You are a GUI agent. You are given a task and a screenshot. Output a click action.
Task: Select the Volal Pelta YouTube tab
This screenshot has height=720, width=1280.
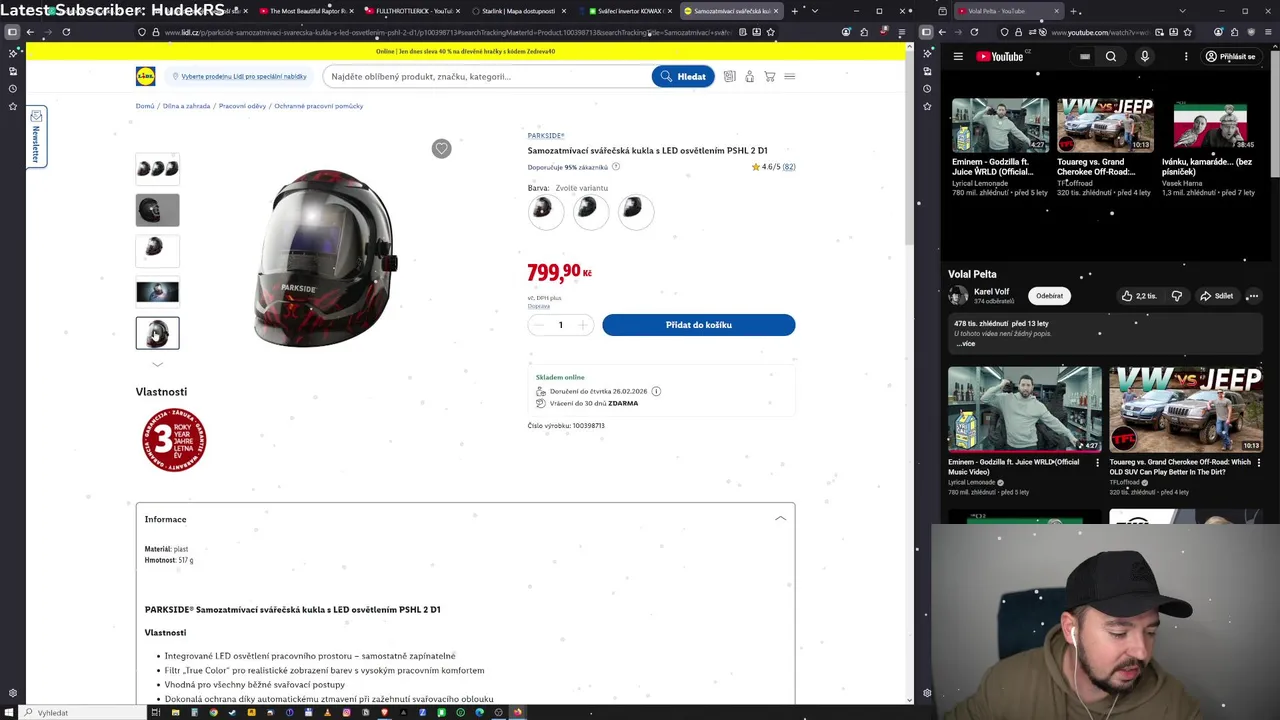[1008, 11]
